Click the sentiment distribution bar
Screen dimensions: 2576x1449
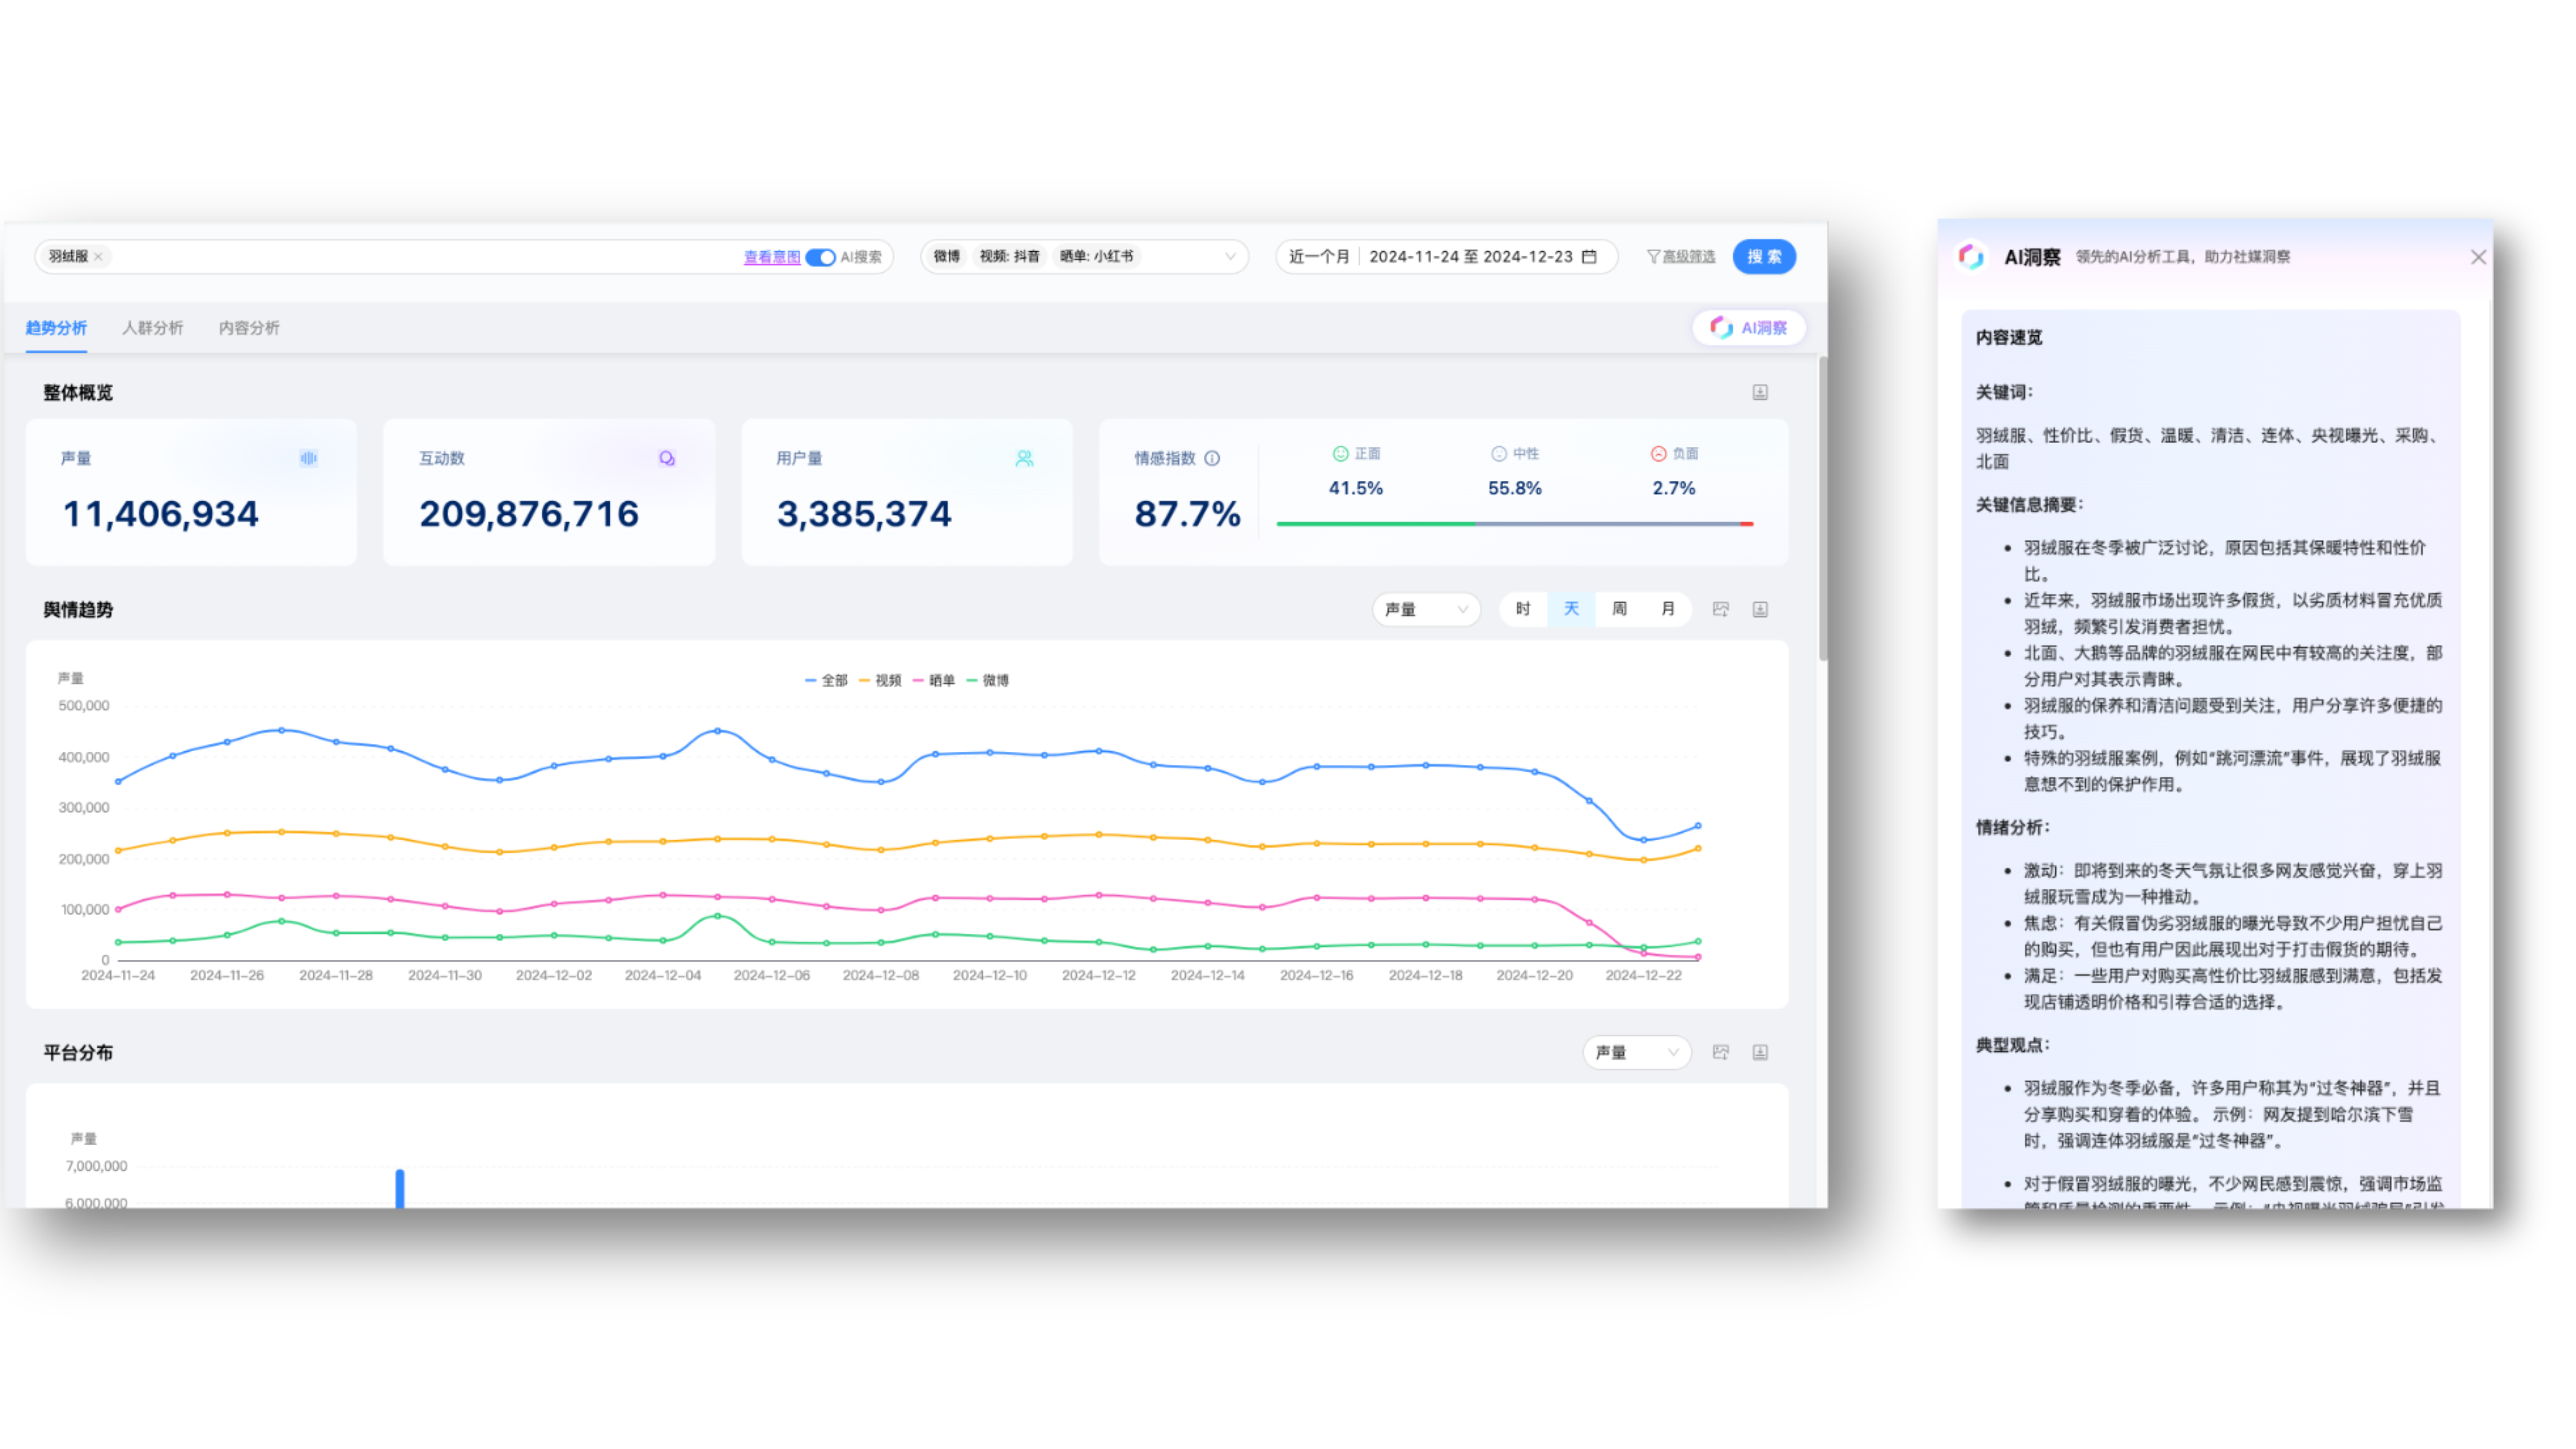point(1515,524)
